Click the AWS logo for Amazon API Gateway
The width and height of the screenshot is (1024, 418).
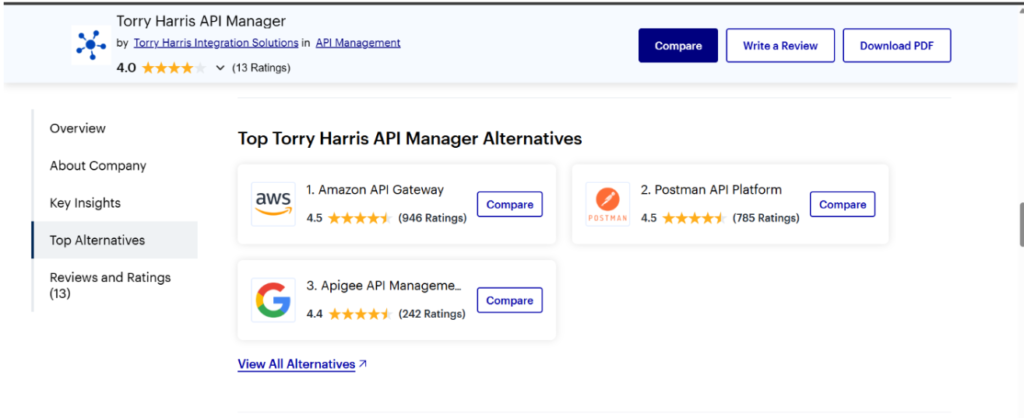pyautogui.click(x=273, y=204)
